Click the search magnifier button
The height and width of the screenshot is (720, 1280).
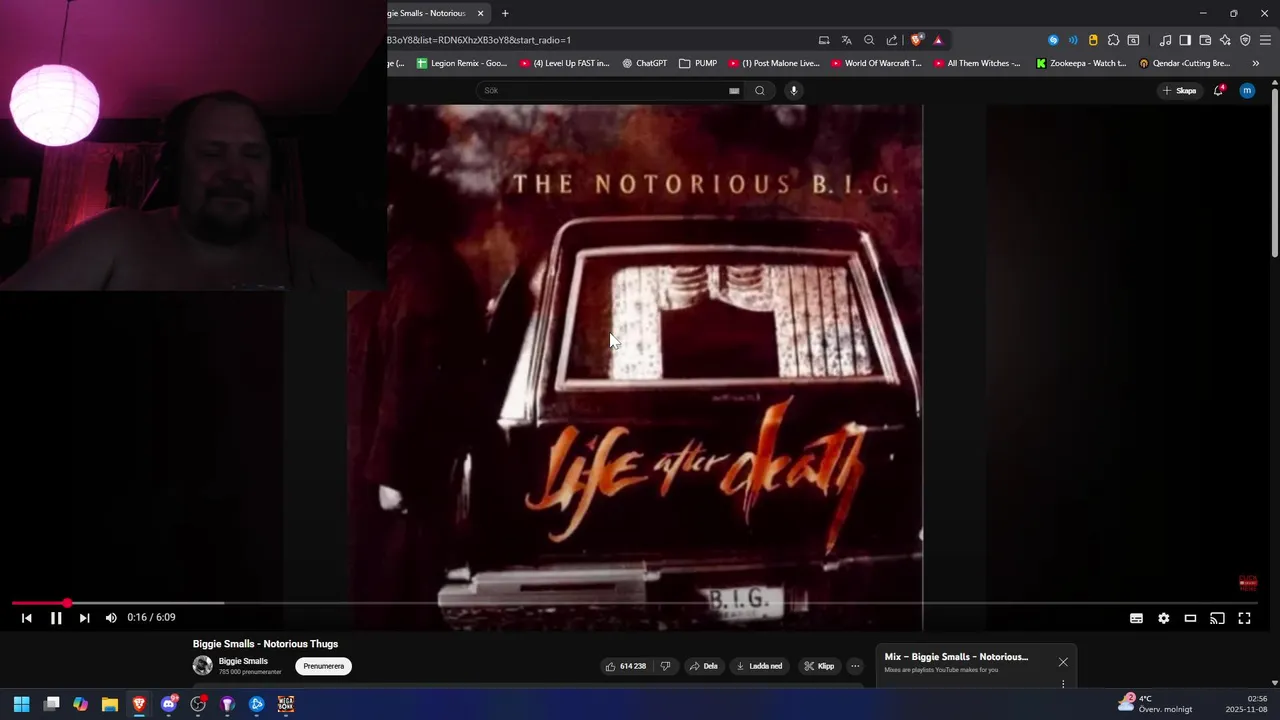point(760,91)
